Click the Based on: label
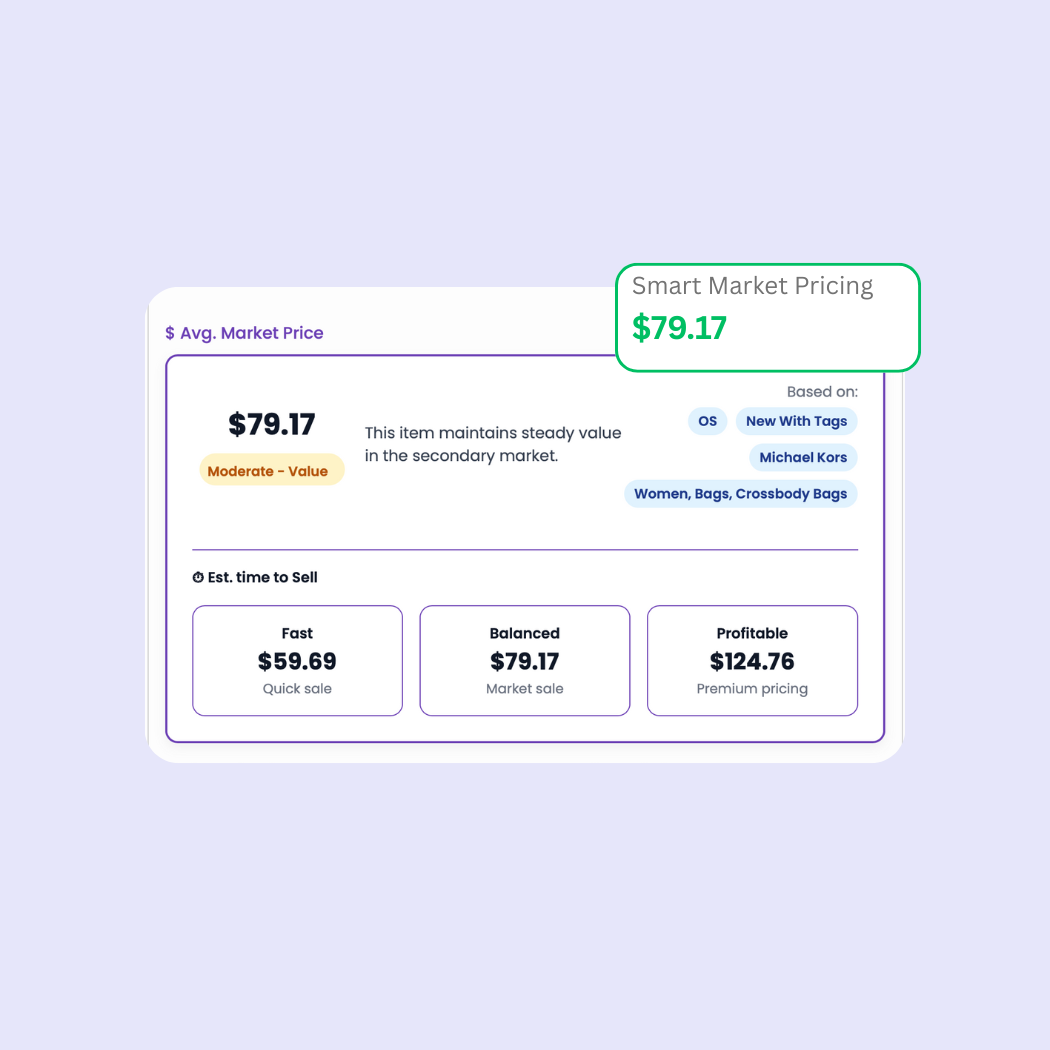 pos(822,391)
